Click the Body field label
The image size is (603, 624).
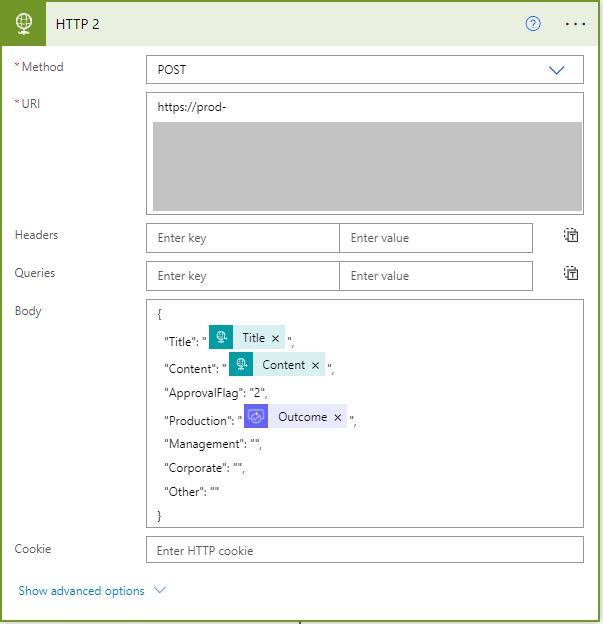tap(28, 311)
